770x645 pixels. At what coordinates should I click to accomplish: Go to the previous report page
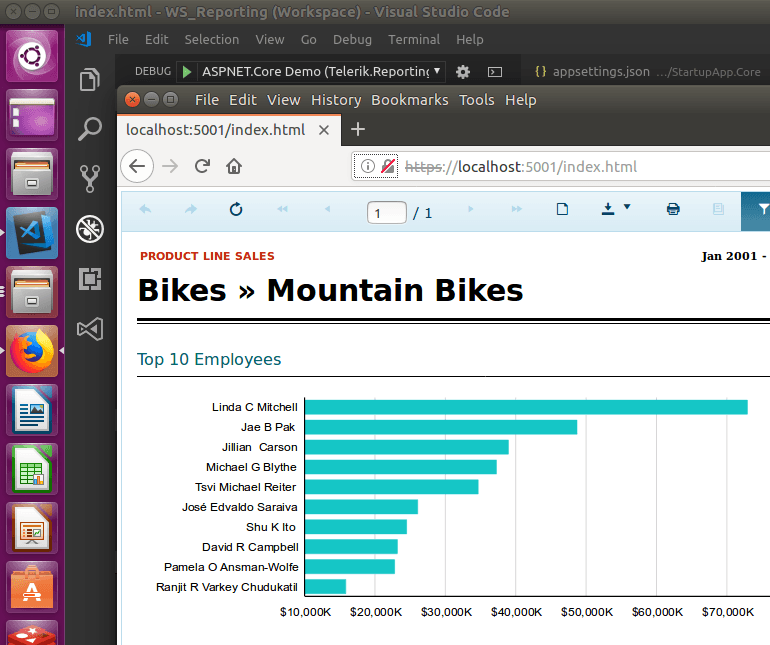[x=327, y=209]
